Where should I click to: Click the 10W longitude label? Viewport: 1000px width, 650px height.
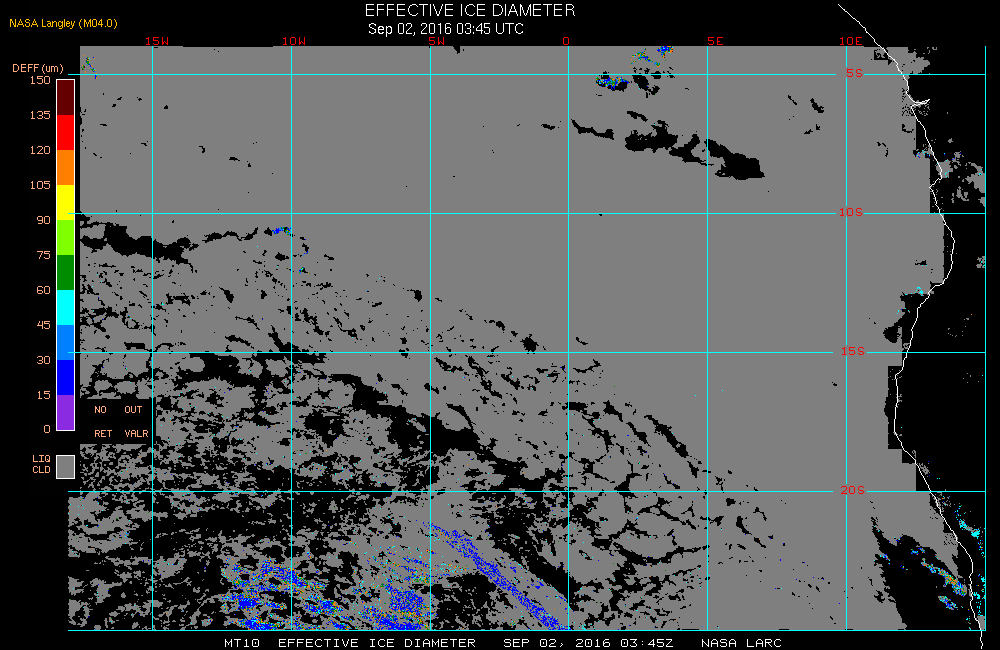click(x=294, y=41)
